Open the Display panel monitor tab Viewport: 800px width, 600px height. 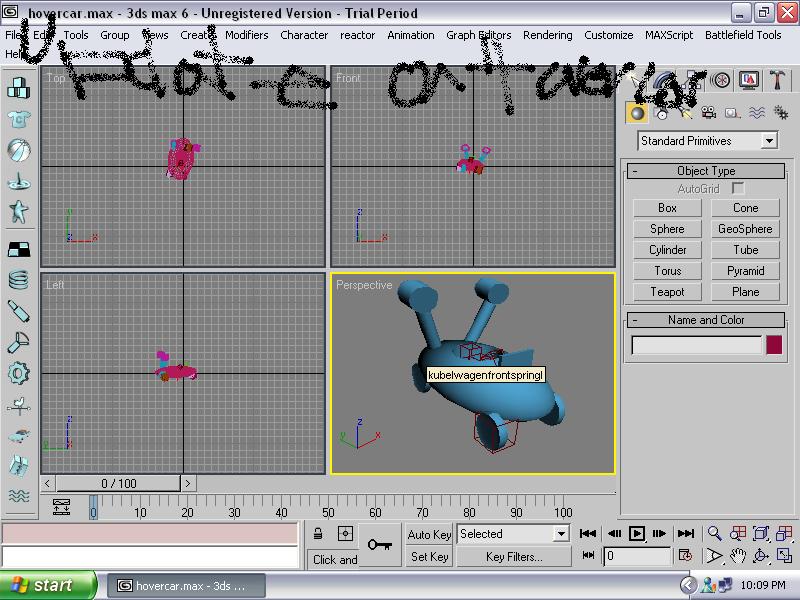point(748,81)
